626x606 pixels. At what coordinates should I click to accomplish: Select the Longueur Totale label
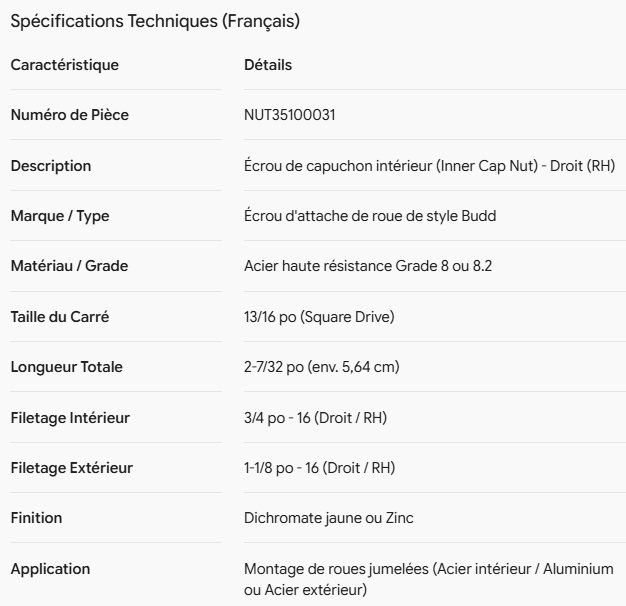pyautogui.click(x=67, y=367)
